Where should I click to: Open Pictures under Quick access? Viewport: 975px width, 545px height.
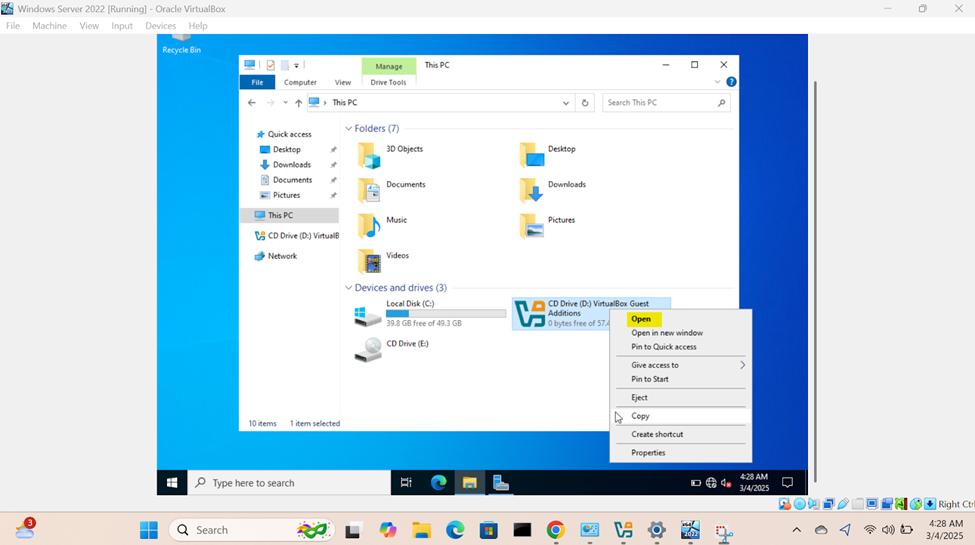(x=286, y=195)
